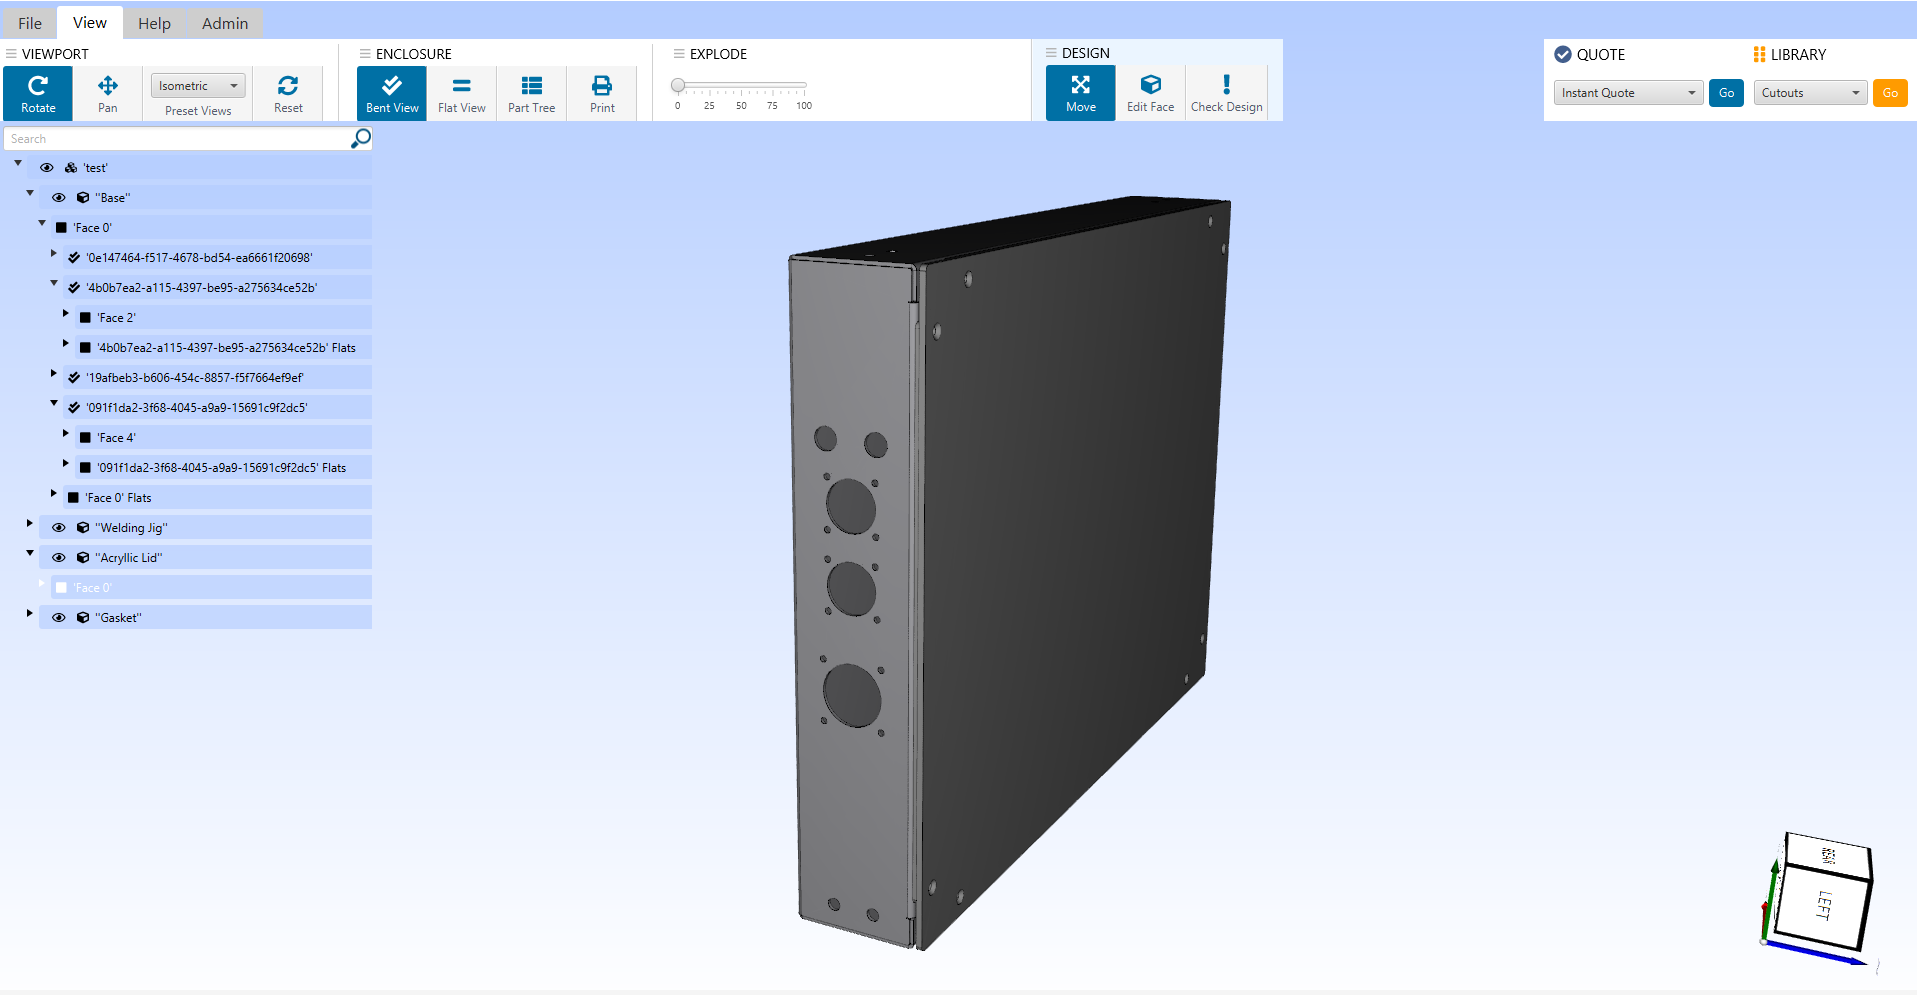Open the Preset Views dropdown

197,85
